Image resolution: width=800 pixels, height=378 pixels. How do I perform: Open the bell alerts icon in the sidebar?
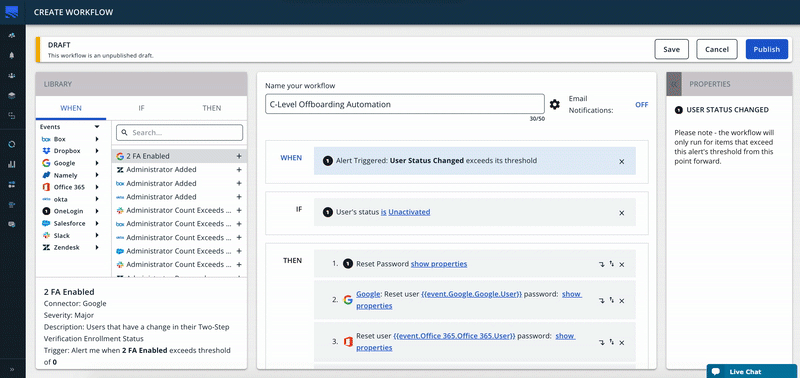click(x=12, y=55)
